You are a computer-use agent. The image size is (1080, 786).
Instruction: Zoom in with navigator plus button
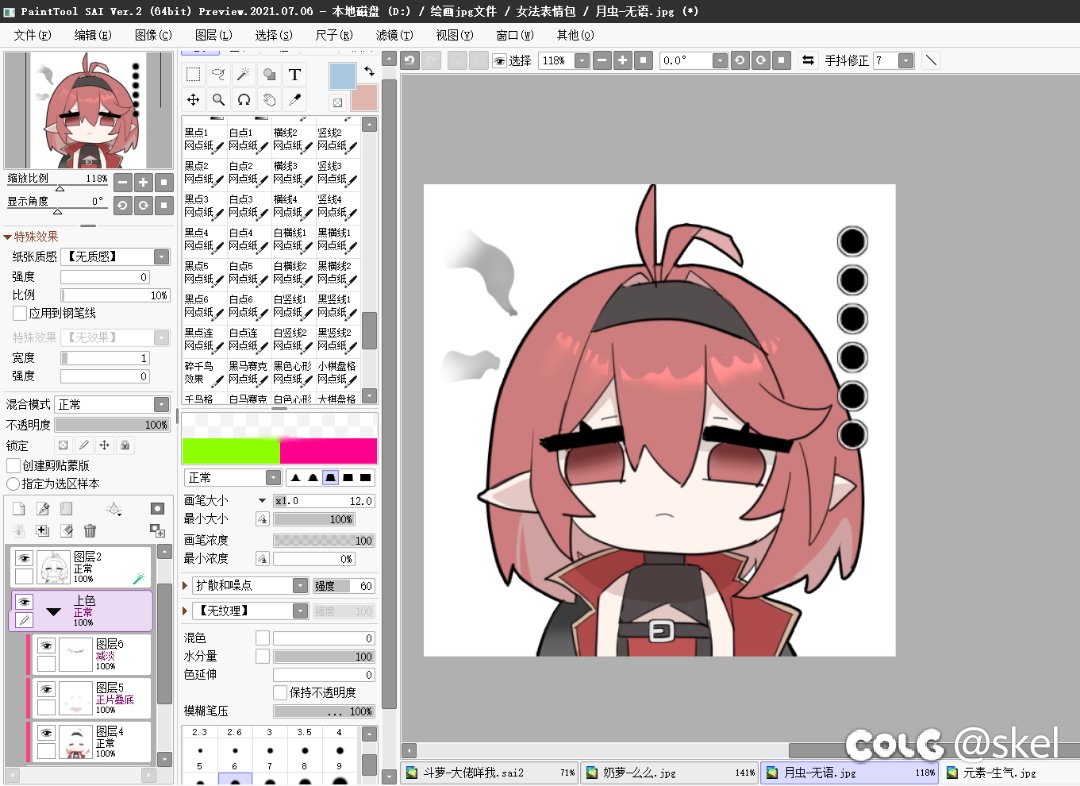point(143,183)
